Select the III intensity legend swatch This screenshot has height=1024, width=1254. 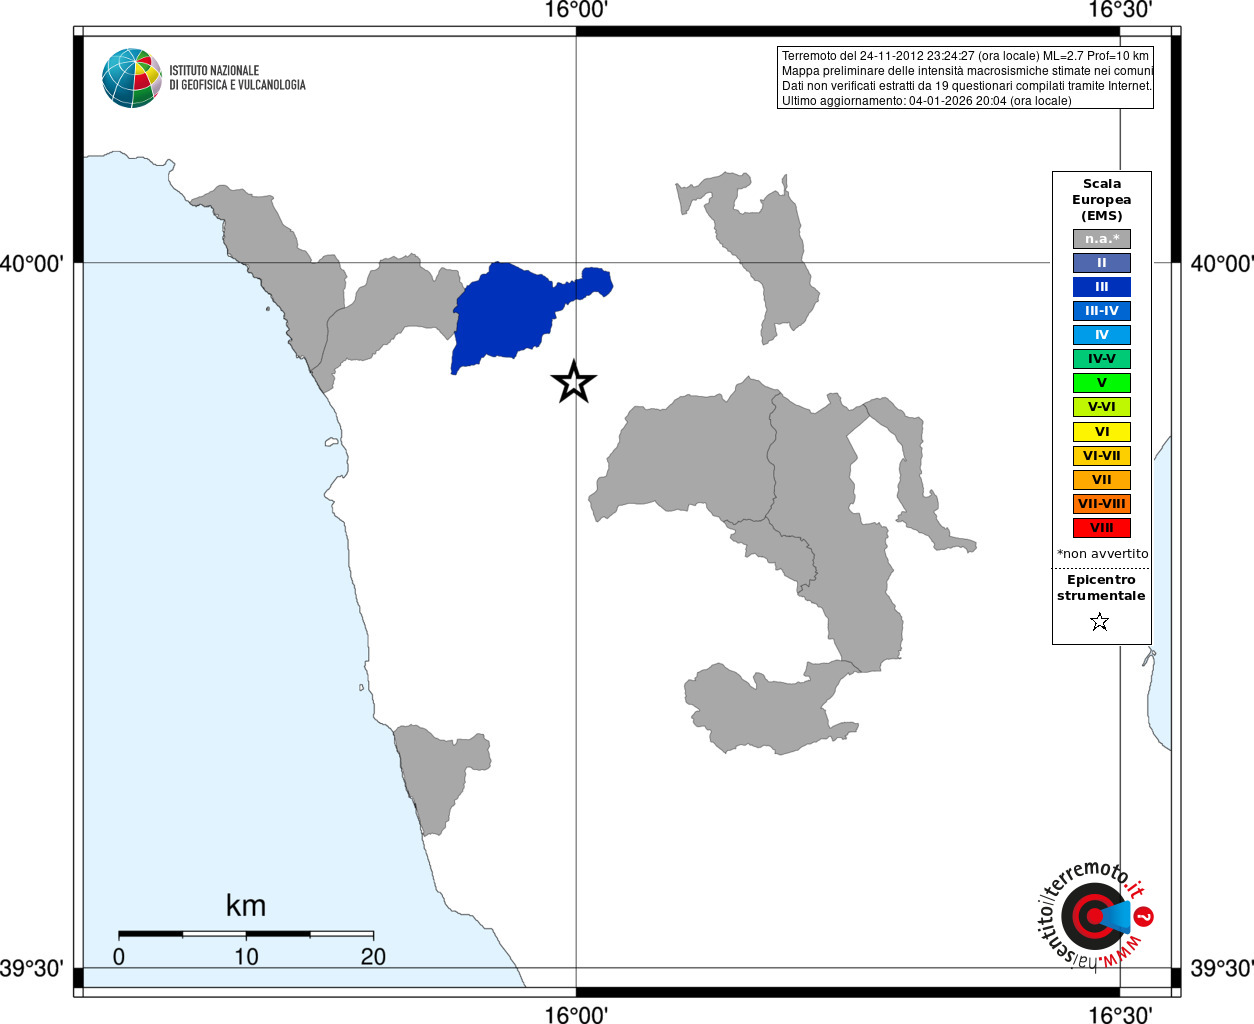(x=1102, y=287)
